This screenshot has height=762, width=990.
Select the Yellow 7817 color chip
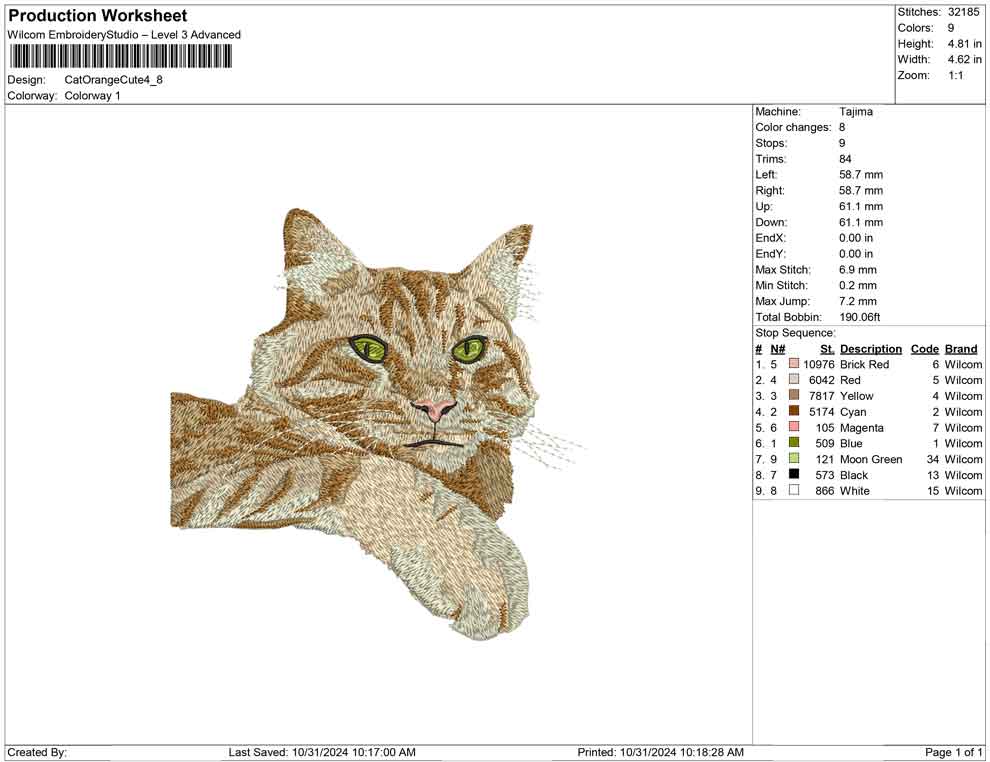(x=793, y=396)
